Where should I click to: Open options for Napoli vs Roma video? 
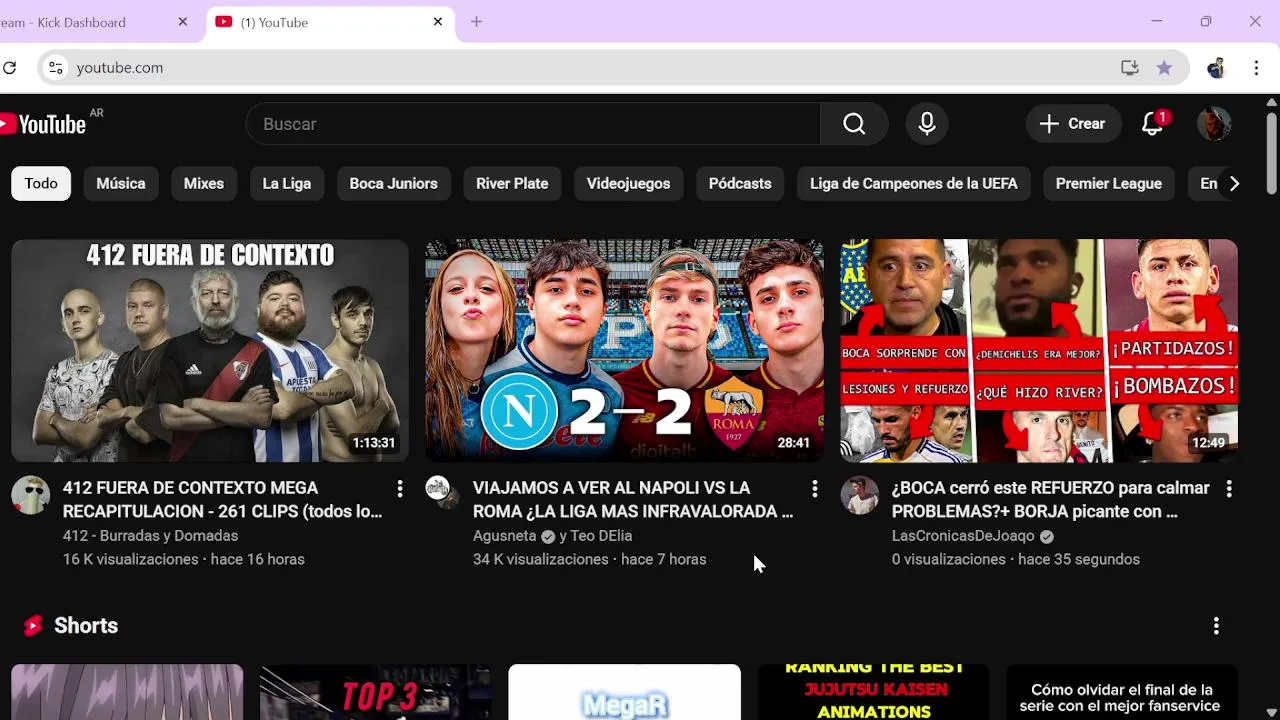click(x=814, y=488)
